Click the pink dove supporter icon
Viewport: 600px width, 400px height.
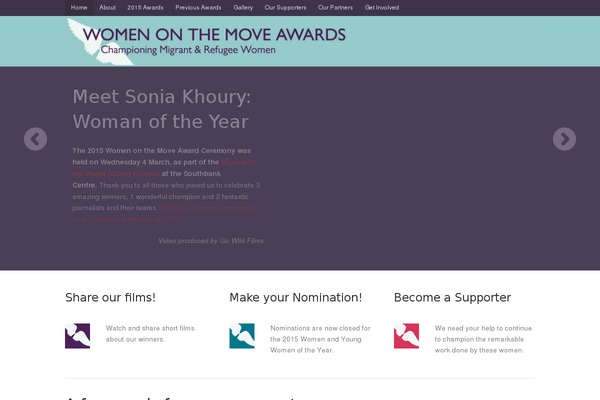[406, 336]
